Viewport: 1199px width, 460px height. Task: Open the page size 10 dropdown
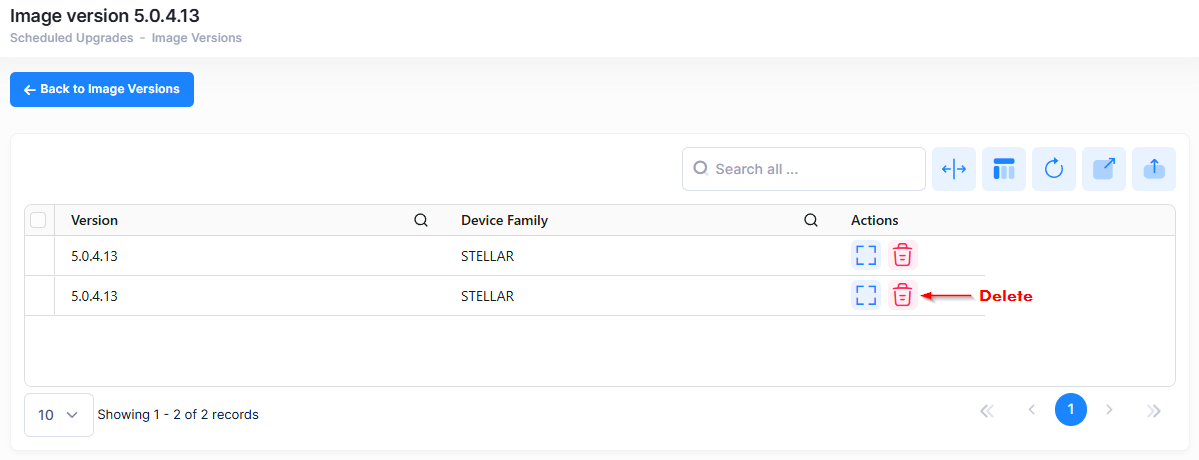point(58,415)
